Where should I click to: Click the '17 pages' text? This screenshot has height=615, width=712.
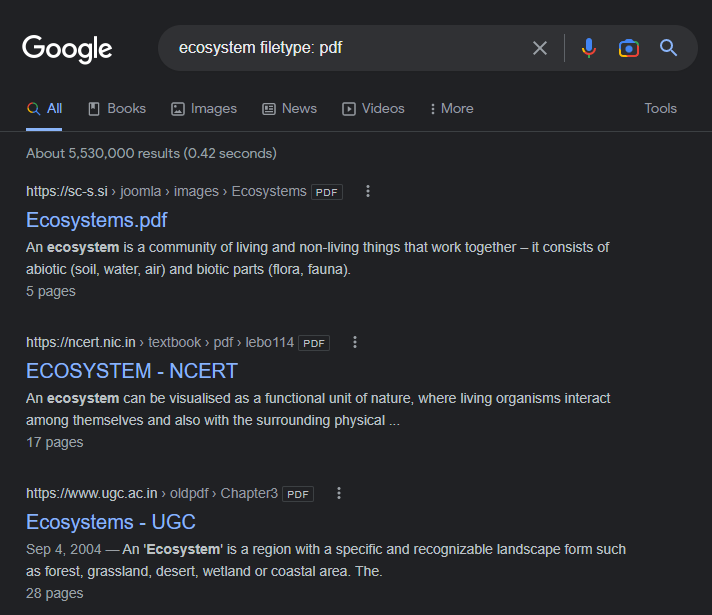tap(54, 442)
